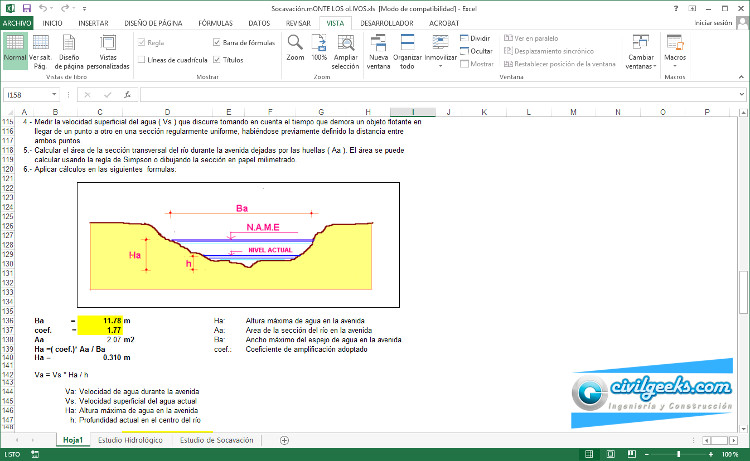Click the Save icon in quick access toolbar
Image resolution: width=750 pixels, height=461 pixels.
25,7
